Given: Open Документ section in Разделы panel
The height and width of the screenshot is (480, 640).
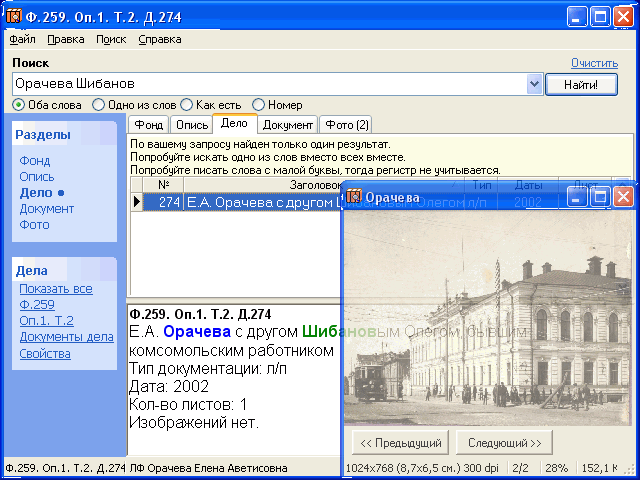Looking at the screenshot, I should [47, 209].
